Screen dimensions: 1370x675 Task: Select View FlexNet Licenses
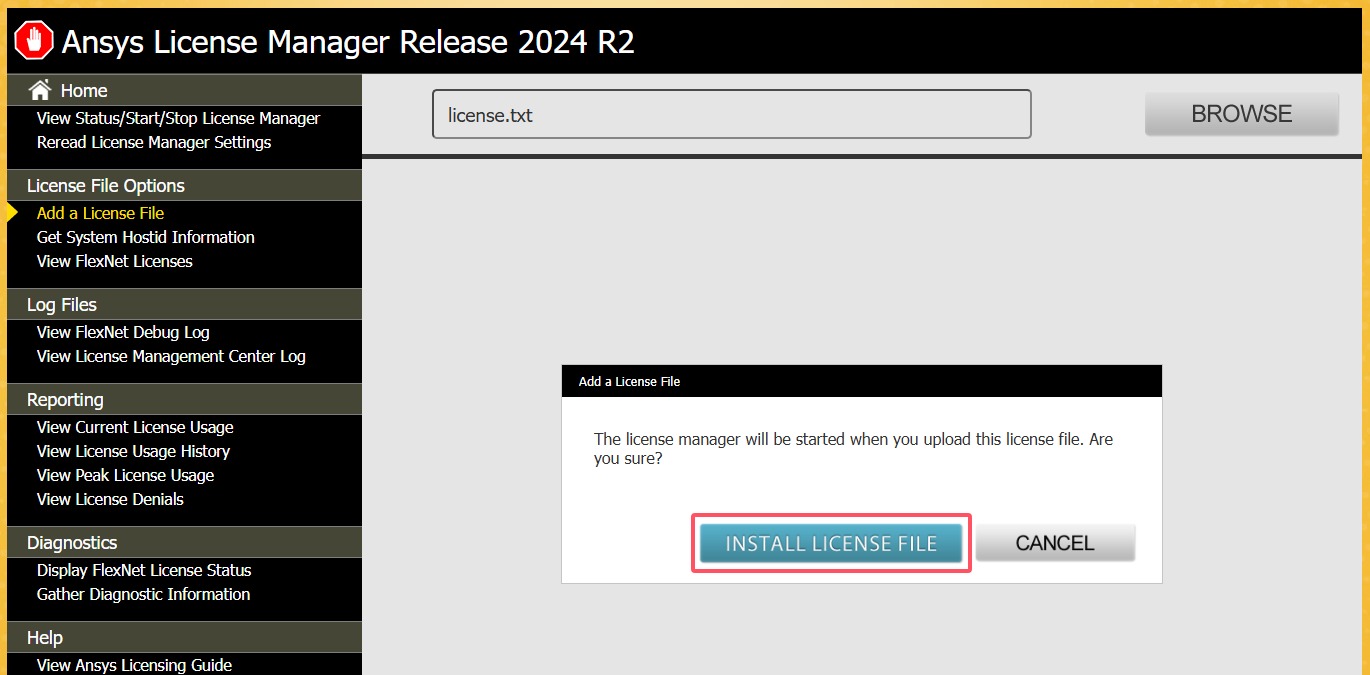(114, 261)
